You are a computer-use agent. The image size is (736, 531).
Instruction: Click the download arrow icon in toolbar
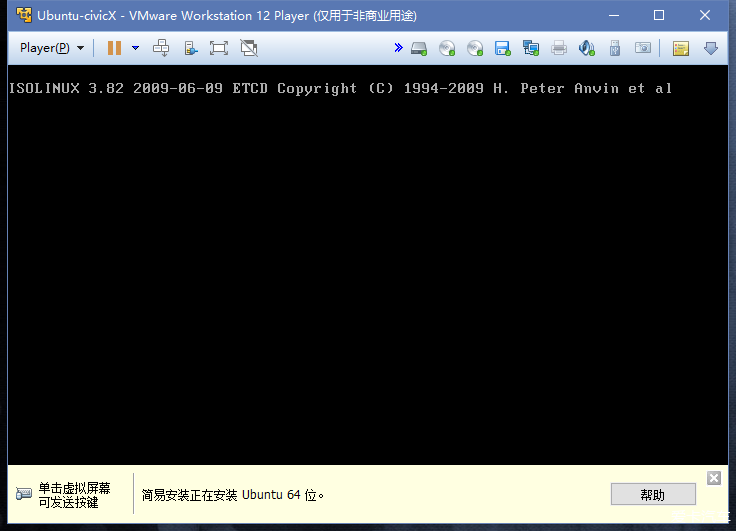click(x=711, y=48)
